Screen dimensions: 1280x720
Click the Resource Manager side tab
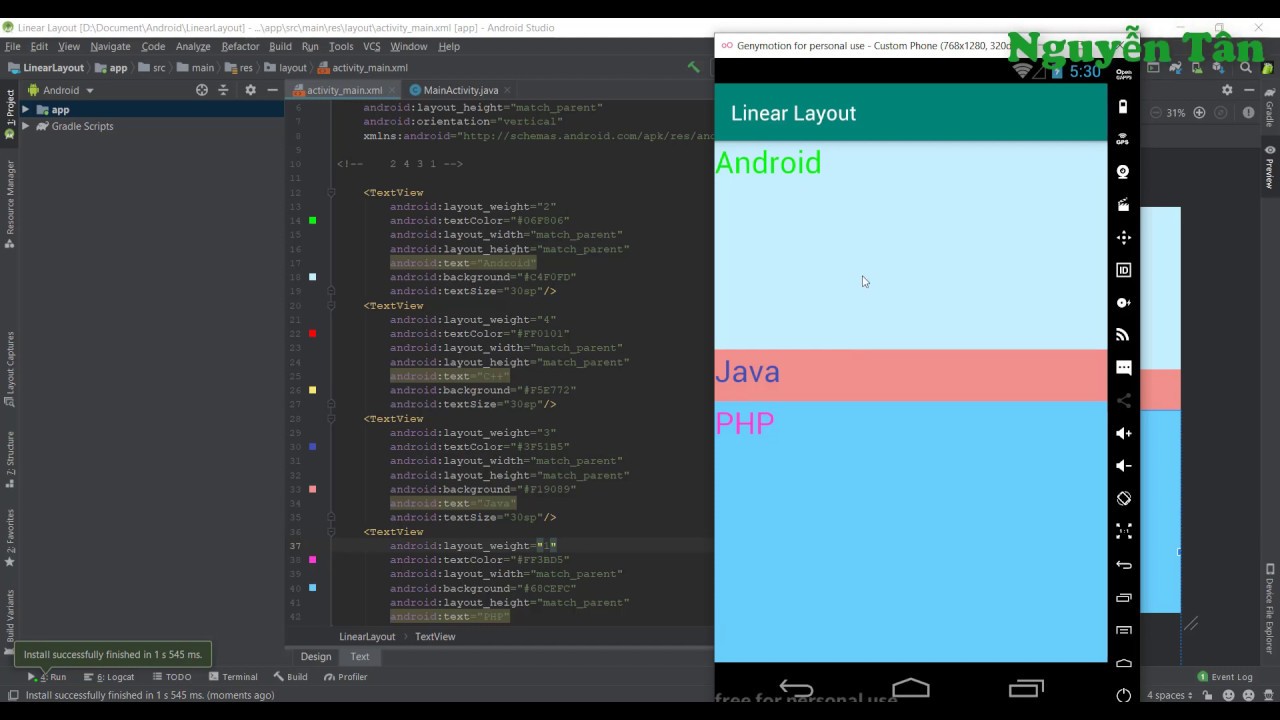click(x=10, y=205)
